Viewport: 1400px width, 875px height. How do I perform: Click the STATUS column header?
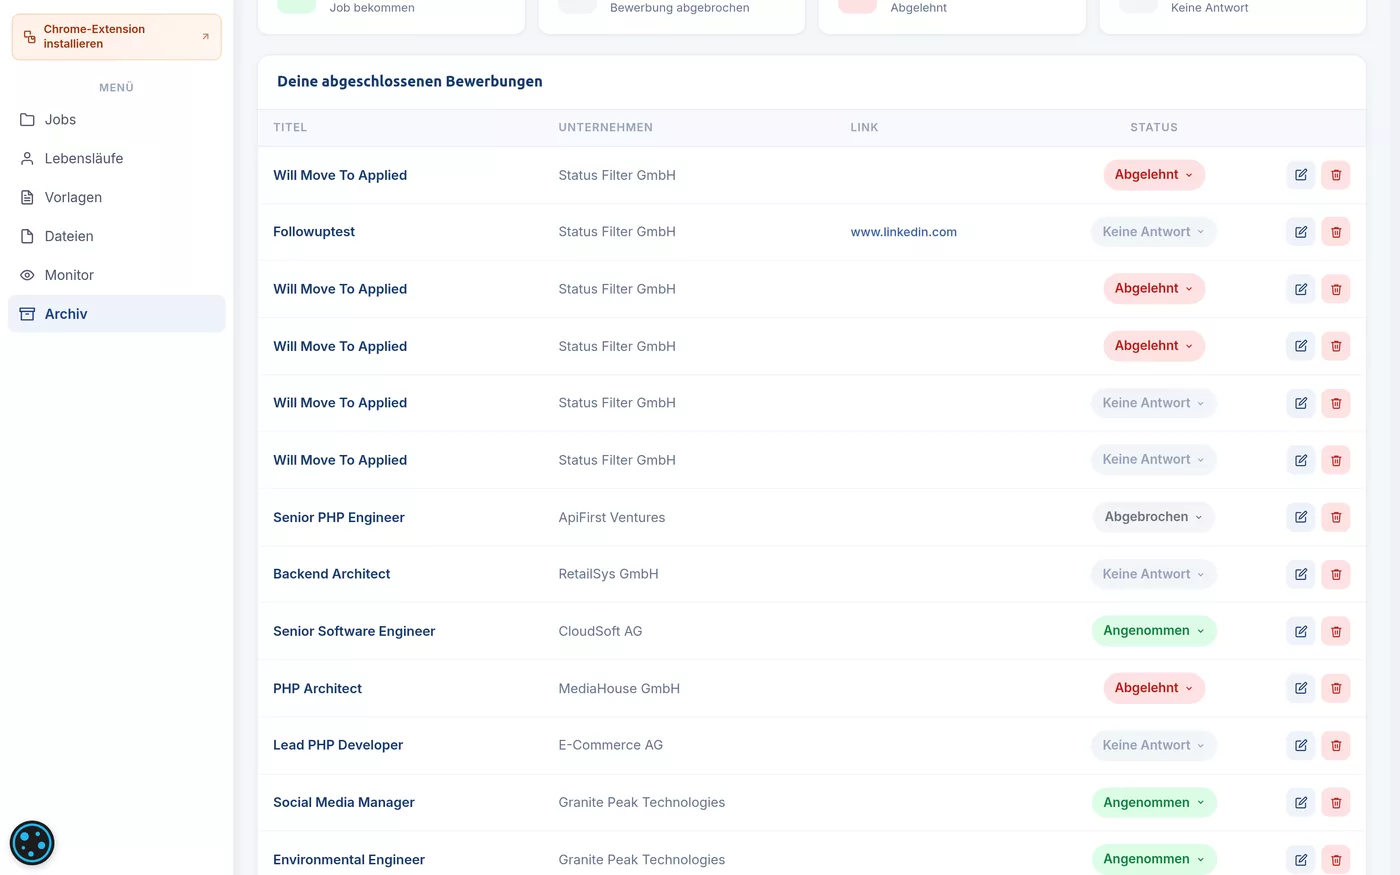click(1154, 128)
